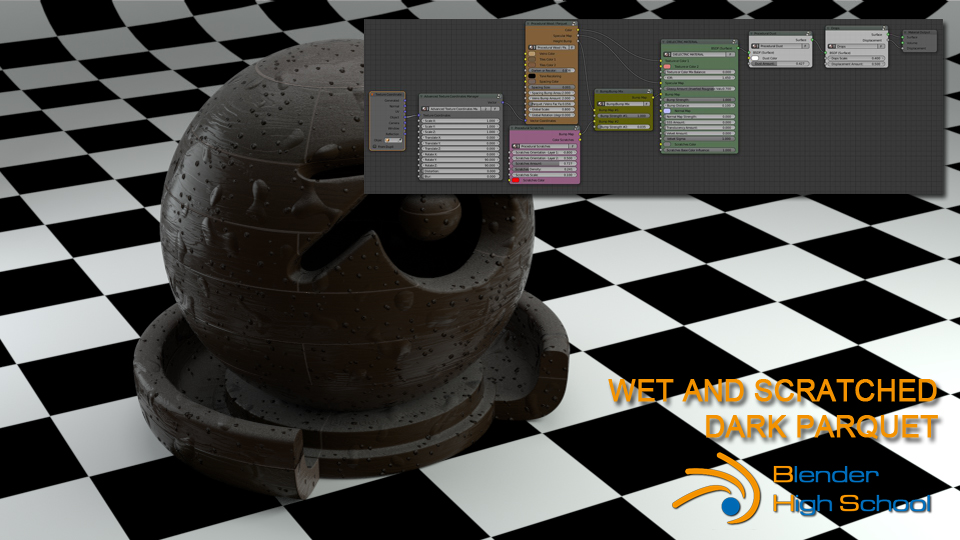The width and height of the screenshot is (960, 540).
Task: Click Texture Coordinate node header icon
Action: click(372, 94)
